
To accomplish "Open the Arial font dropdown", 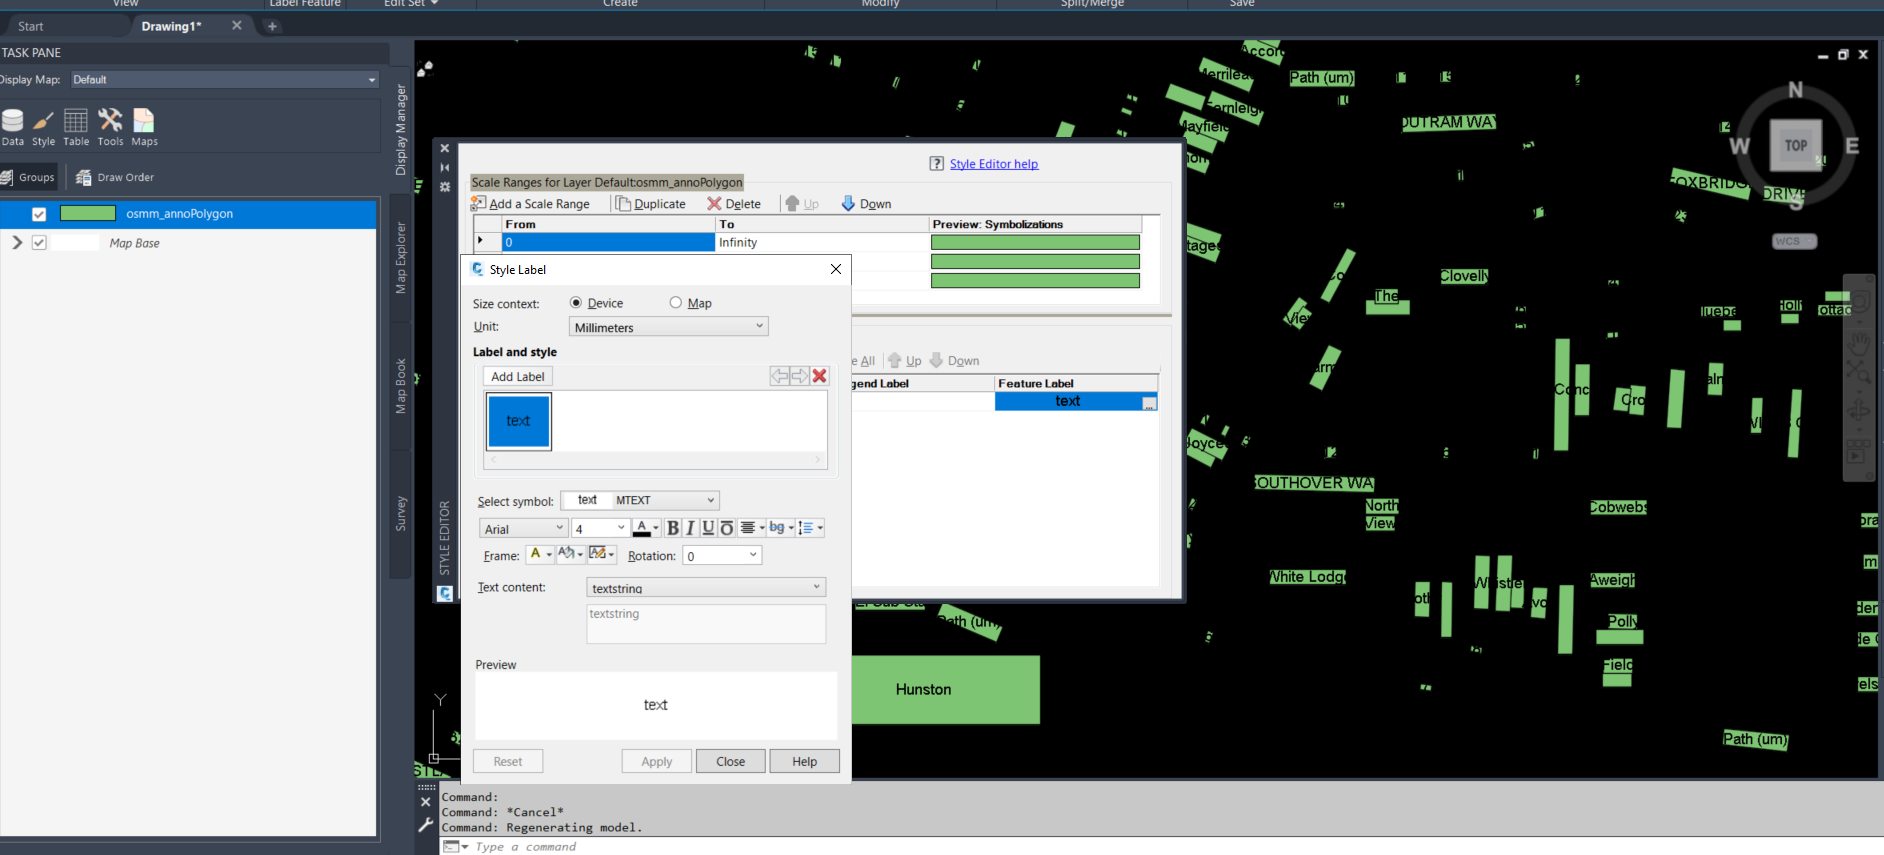I will [x=524, y=529].
